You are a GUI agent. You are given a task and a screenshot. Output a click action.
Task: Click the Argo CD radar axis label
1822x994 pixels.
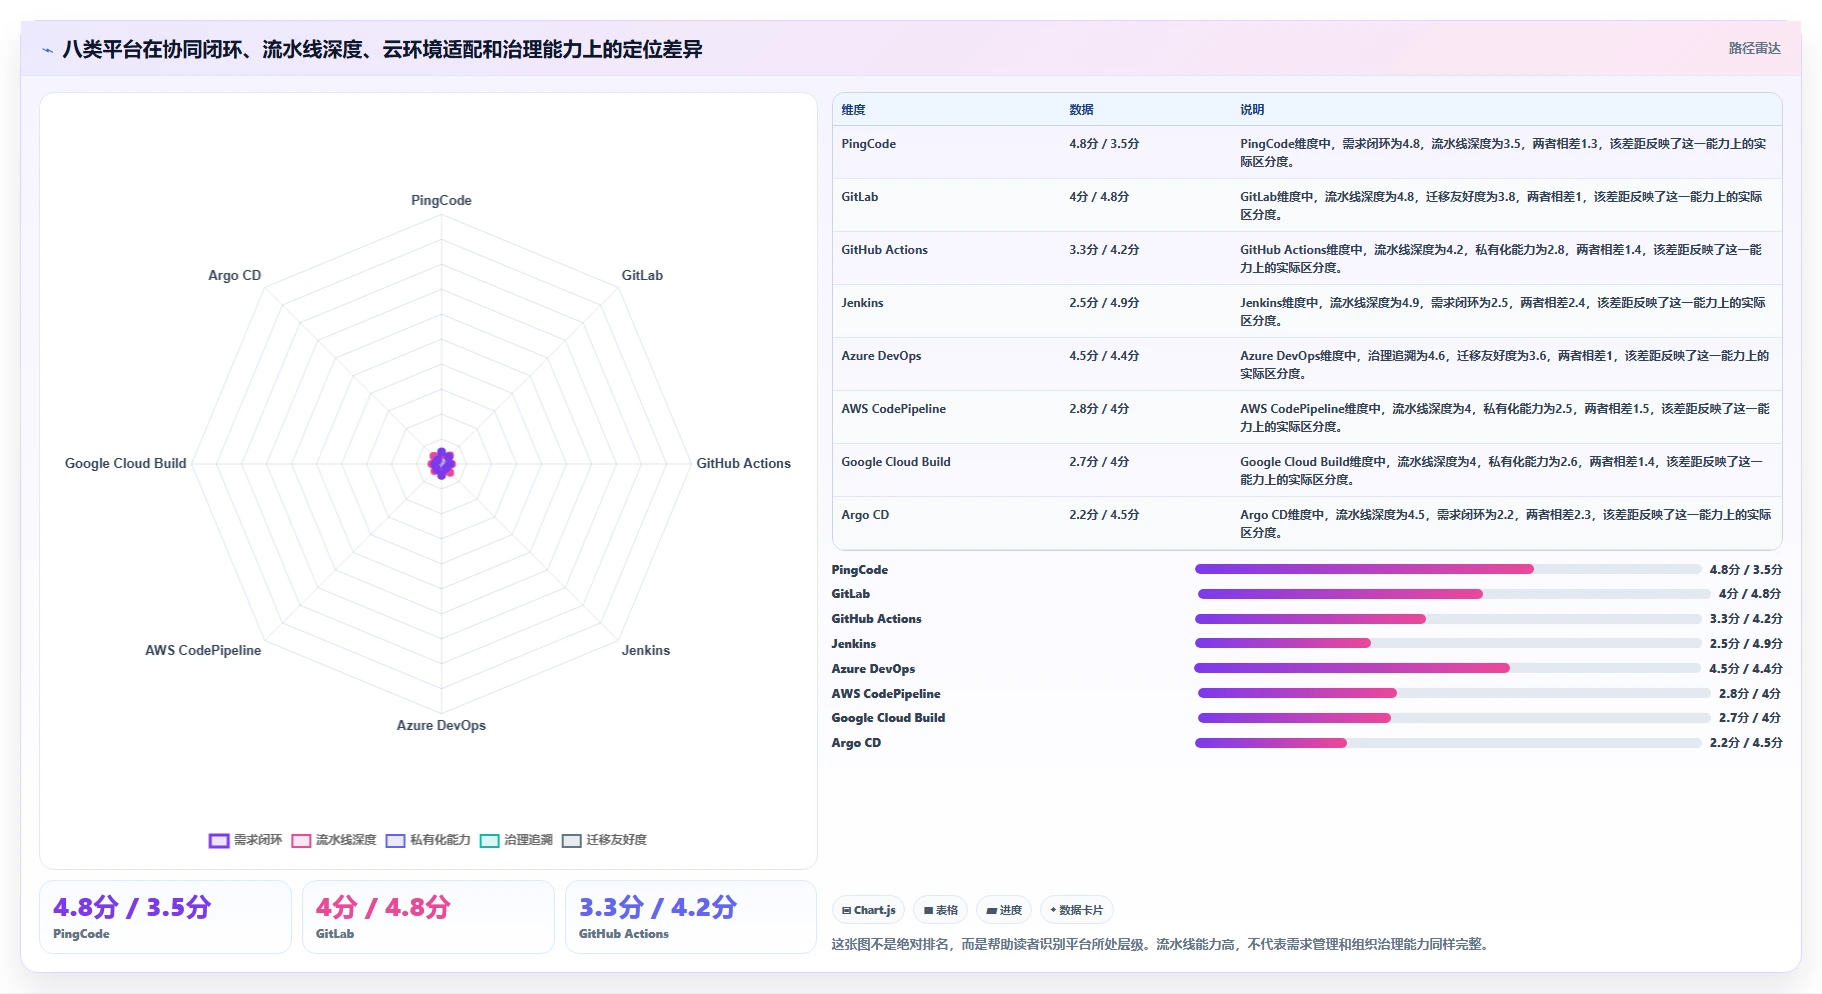pyautogui.click(x=234, y=275)
